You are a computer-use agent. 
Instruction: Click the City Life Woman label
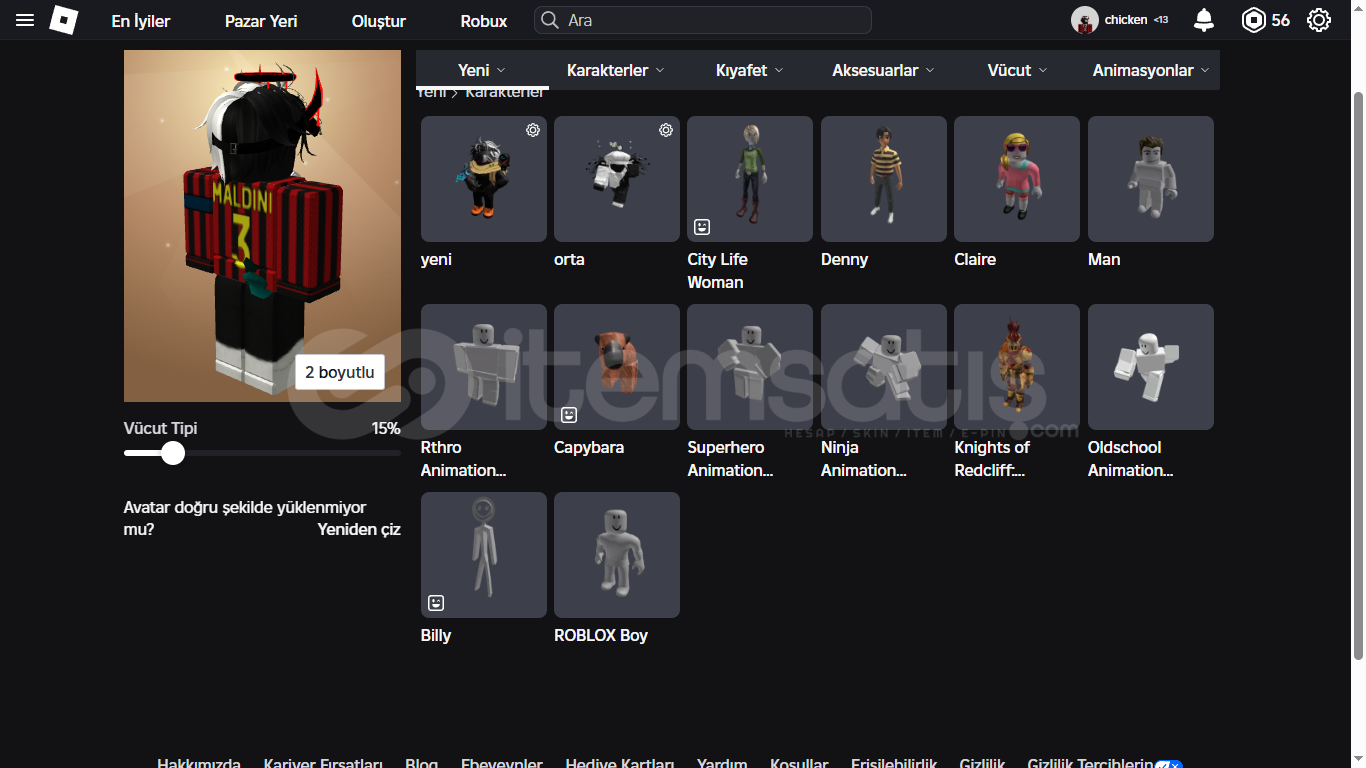click(x=718, y=271)
